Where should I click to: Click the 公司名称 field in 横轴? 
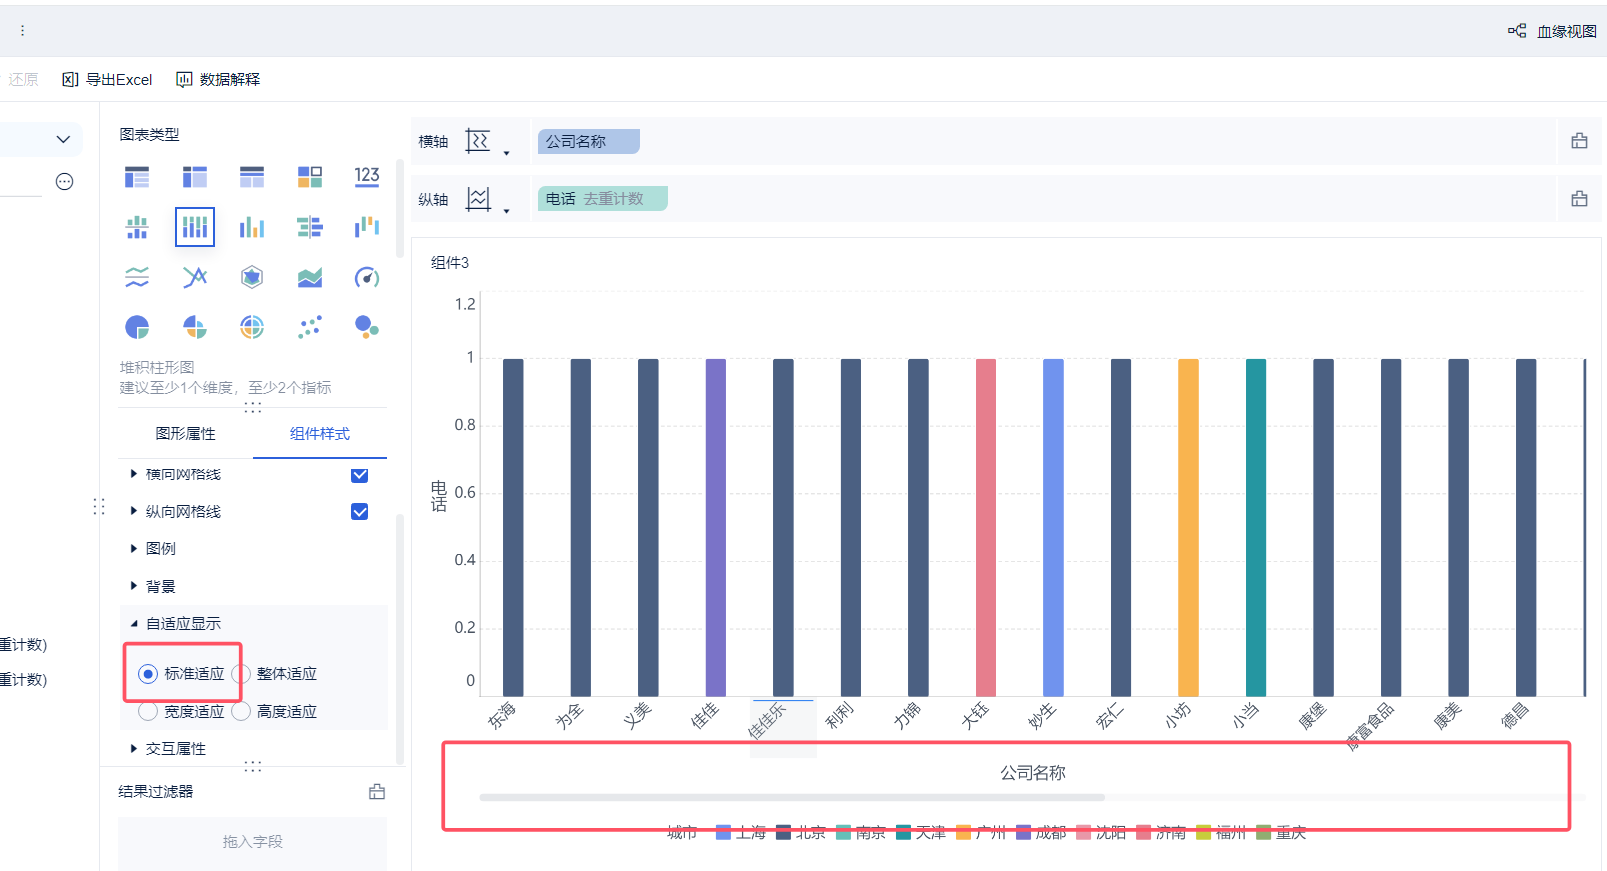pyautogui.click(x=587, y=142)
